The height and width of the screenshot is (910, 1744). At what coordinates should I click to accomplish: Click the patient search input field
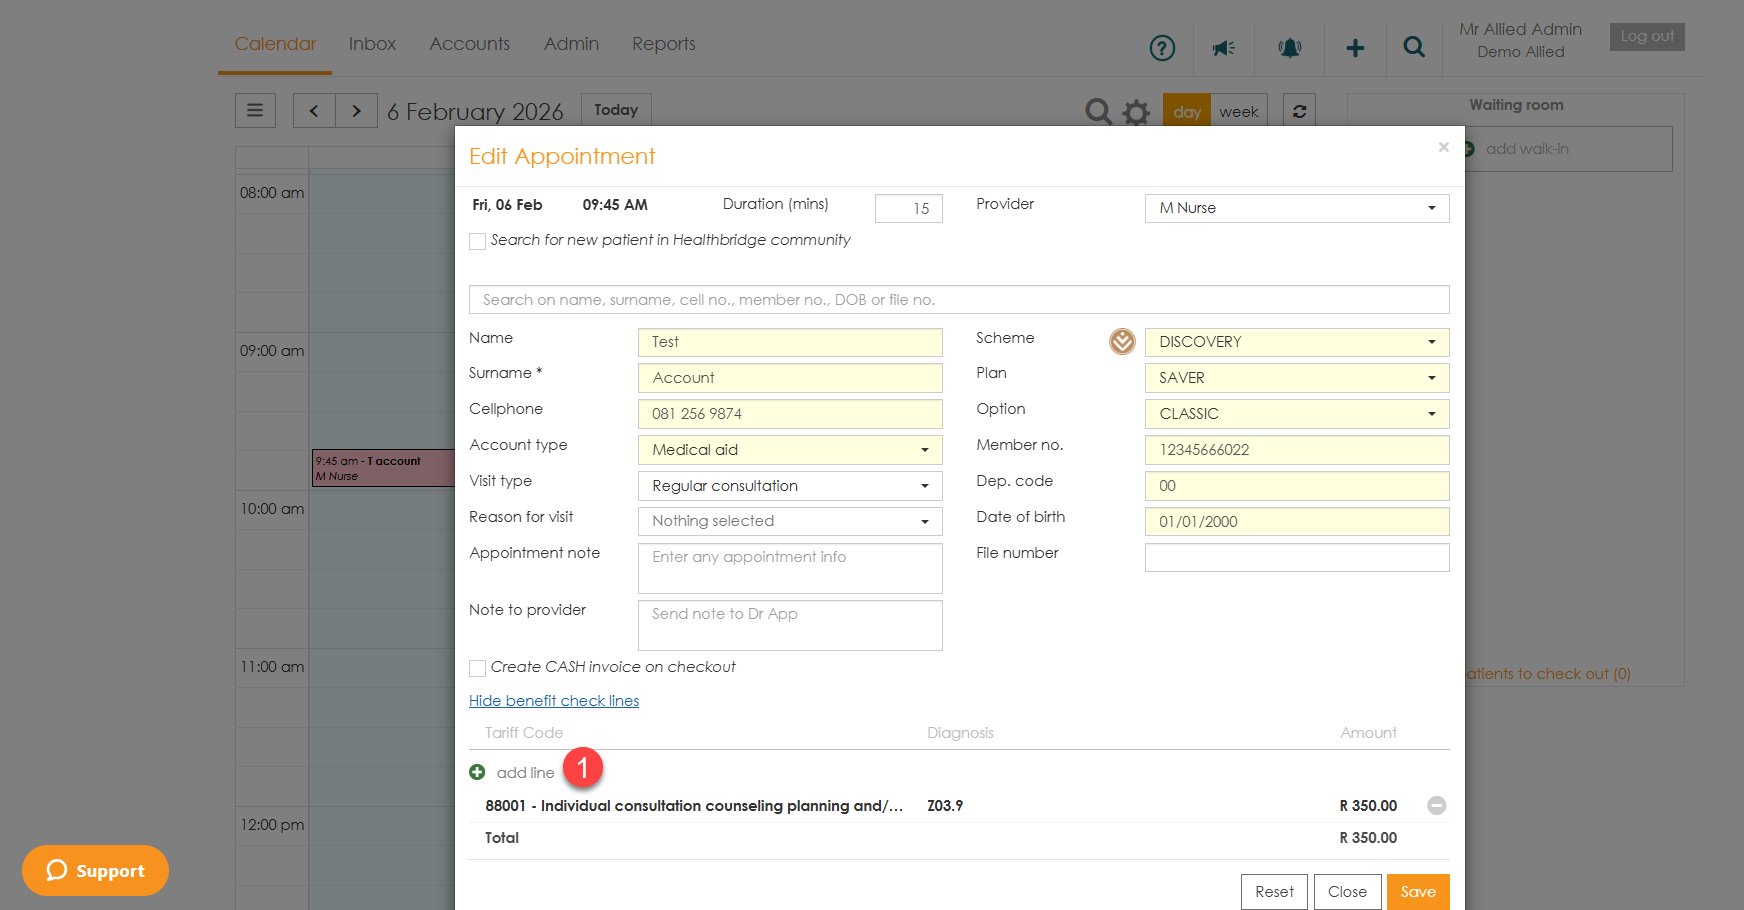(958, 300)
